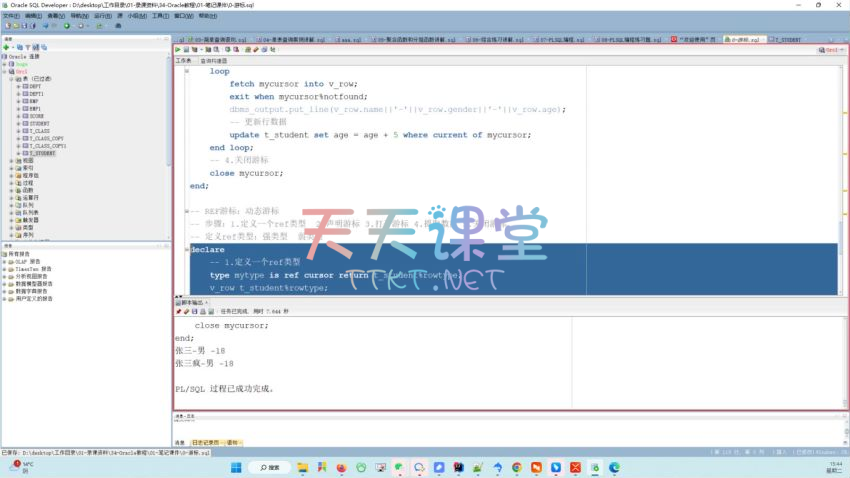Click the Windows Start button on taskbar
This screenshot has height=478, width=850.
(236, 467)
